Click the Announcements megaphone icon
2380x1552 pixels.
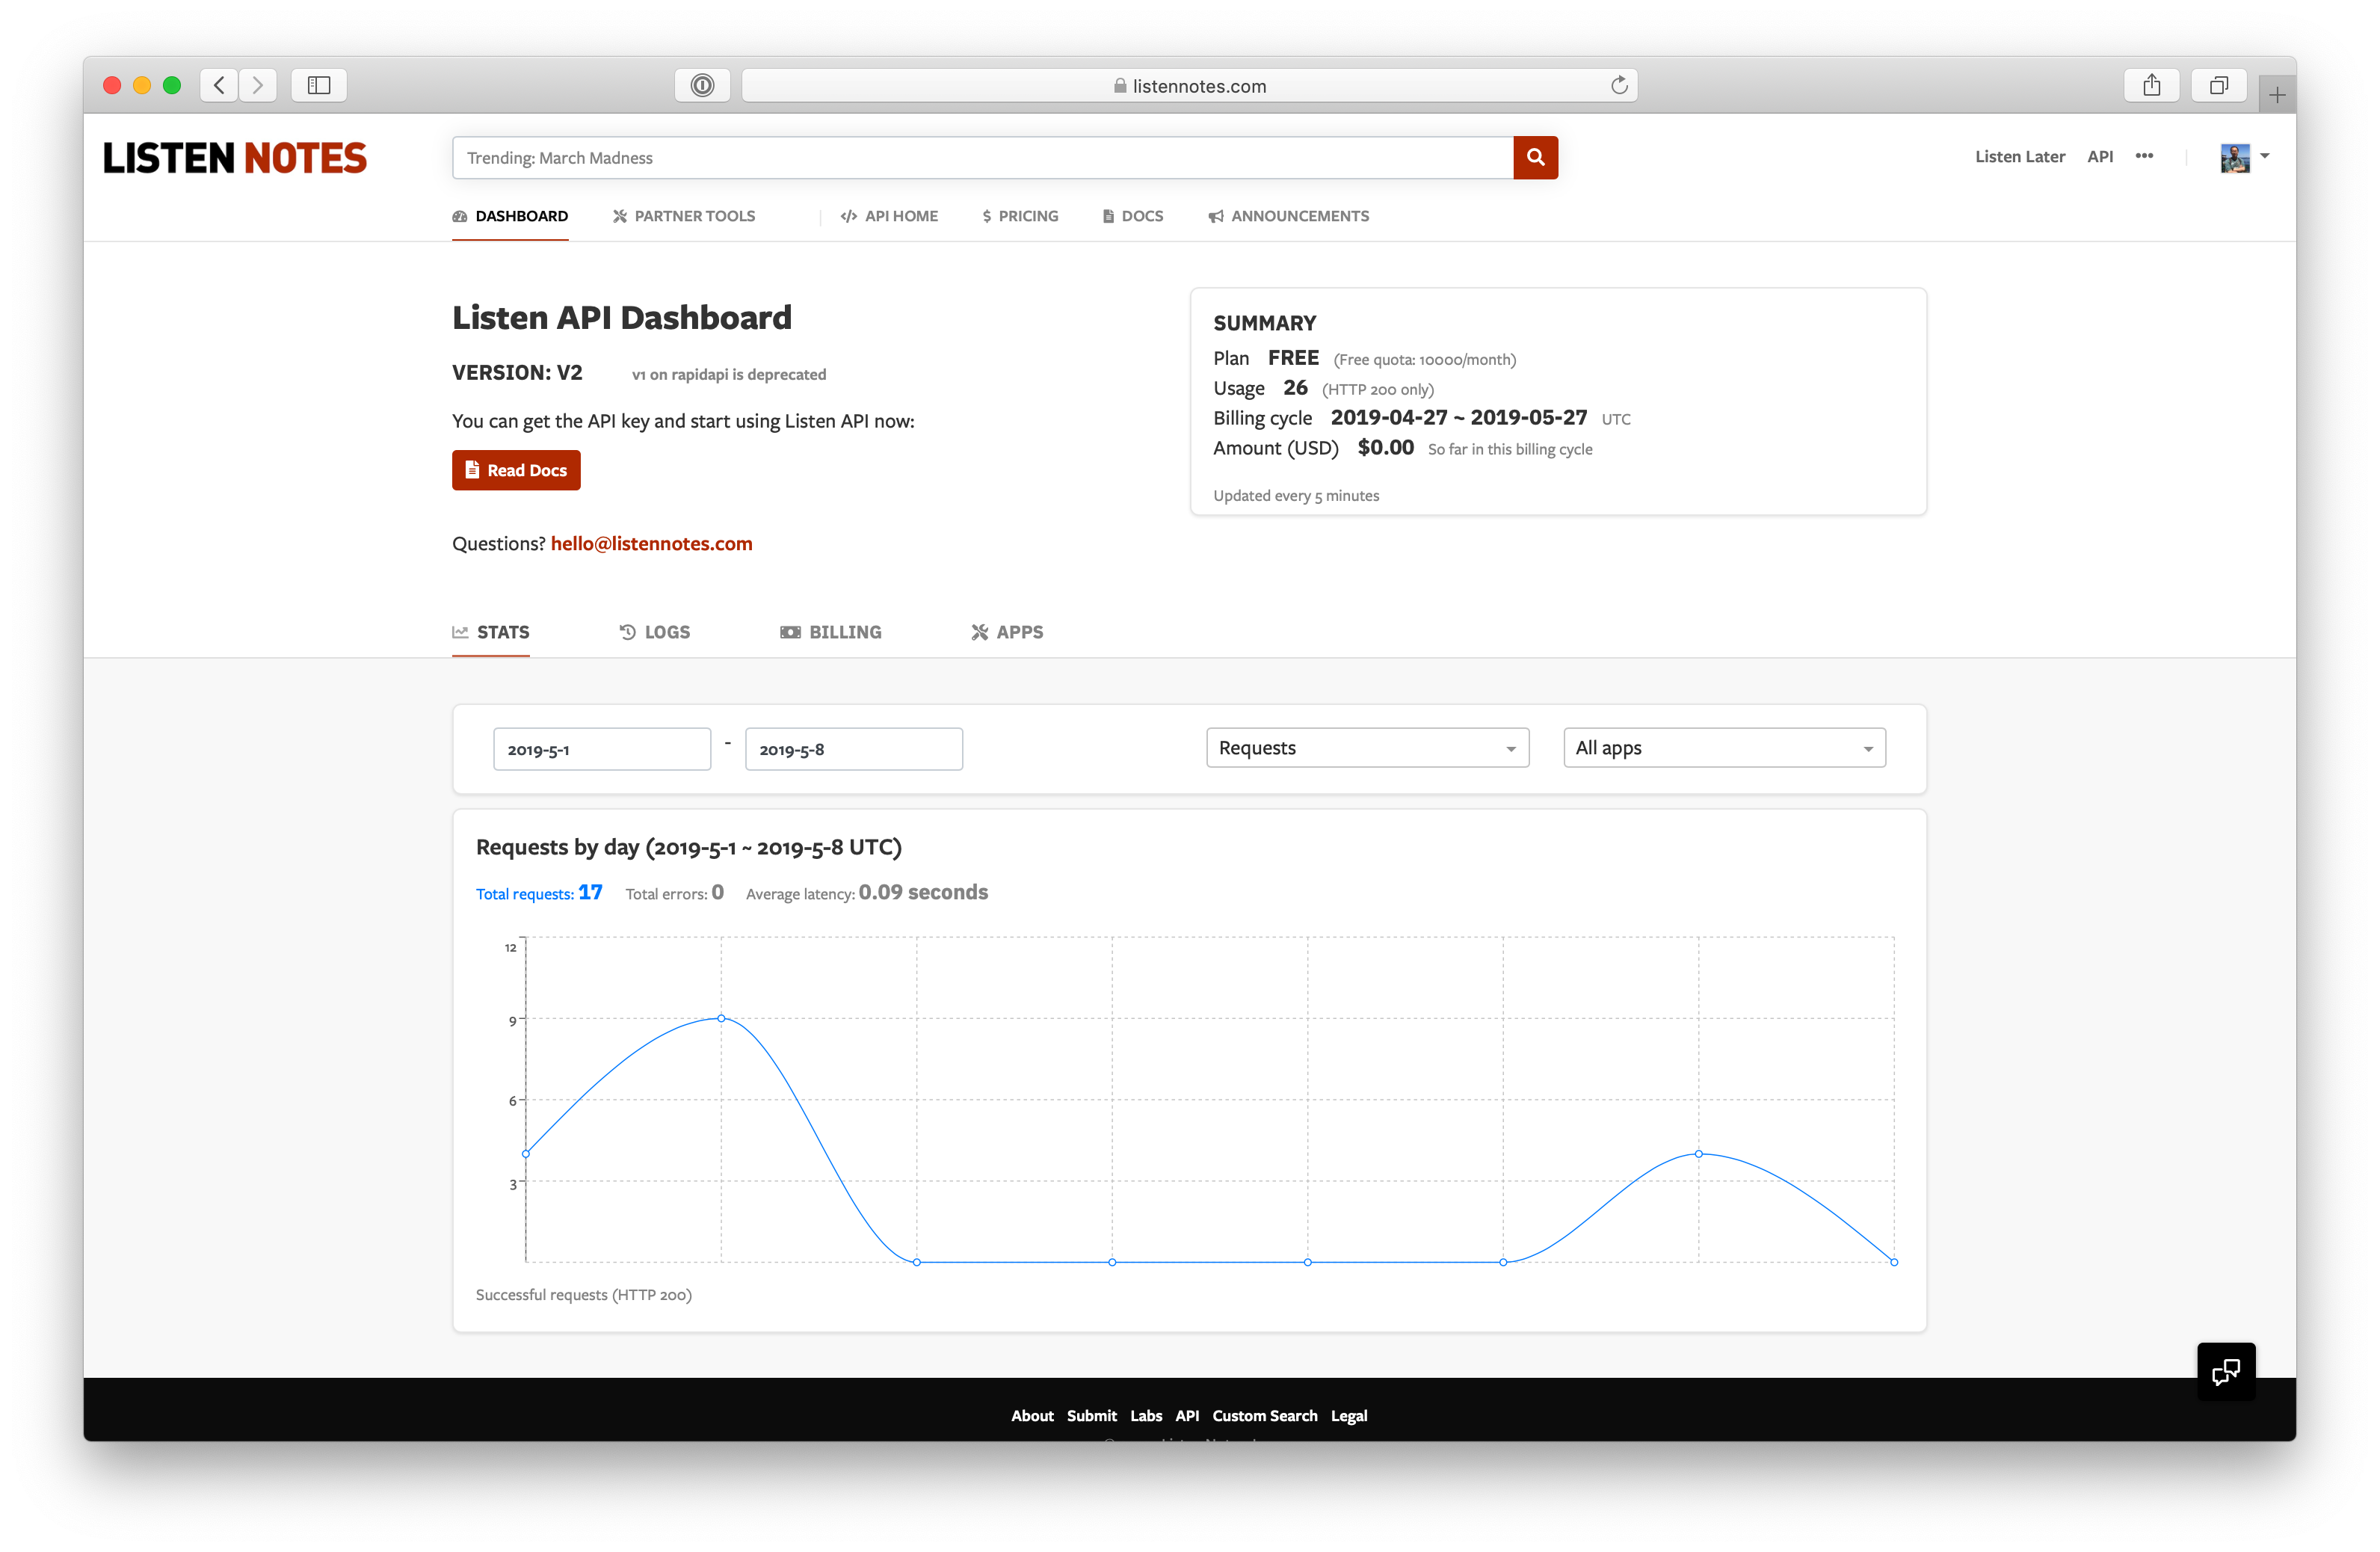click(x=1212, y=215)
